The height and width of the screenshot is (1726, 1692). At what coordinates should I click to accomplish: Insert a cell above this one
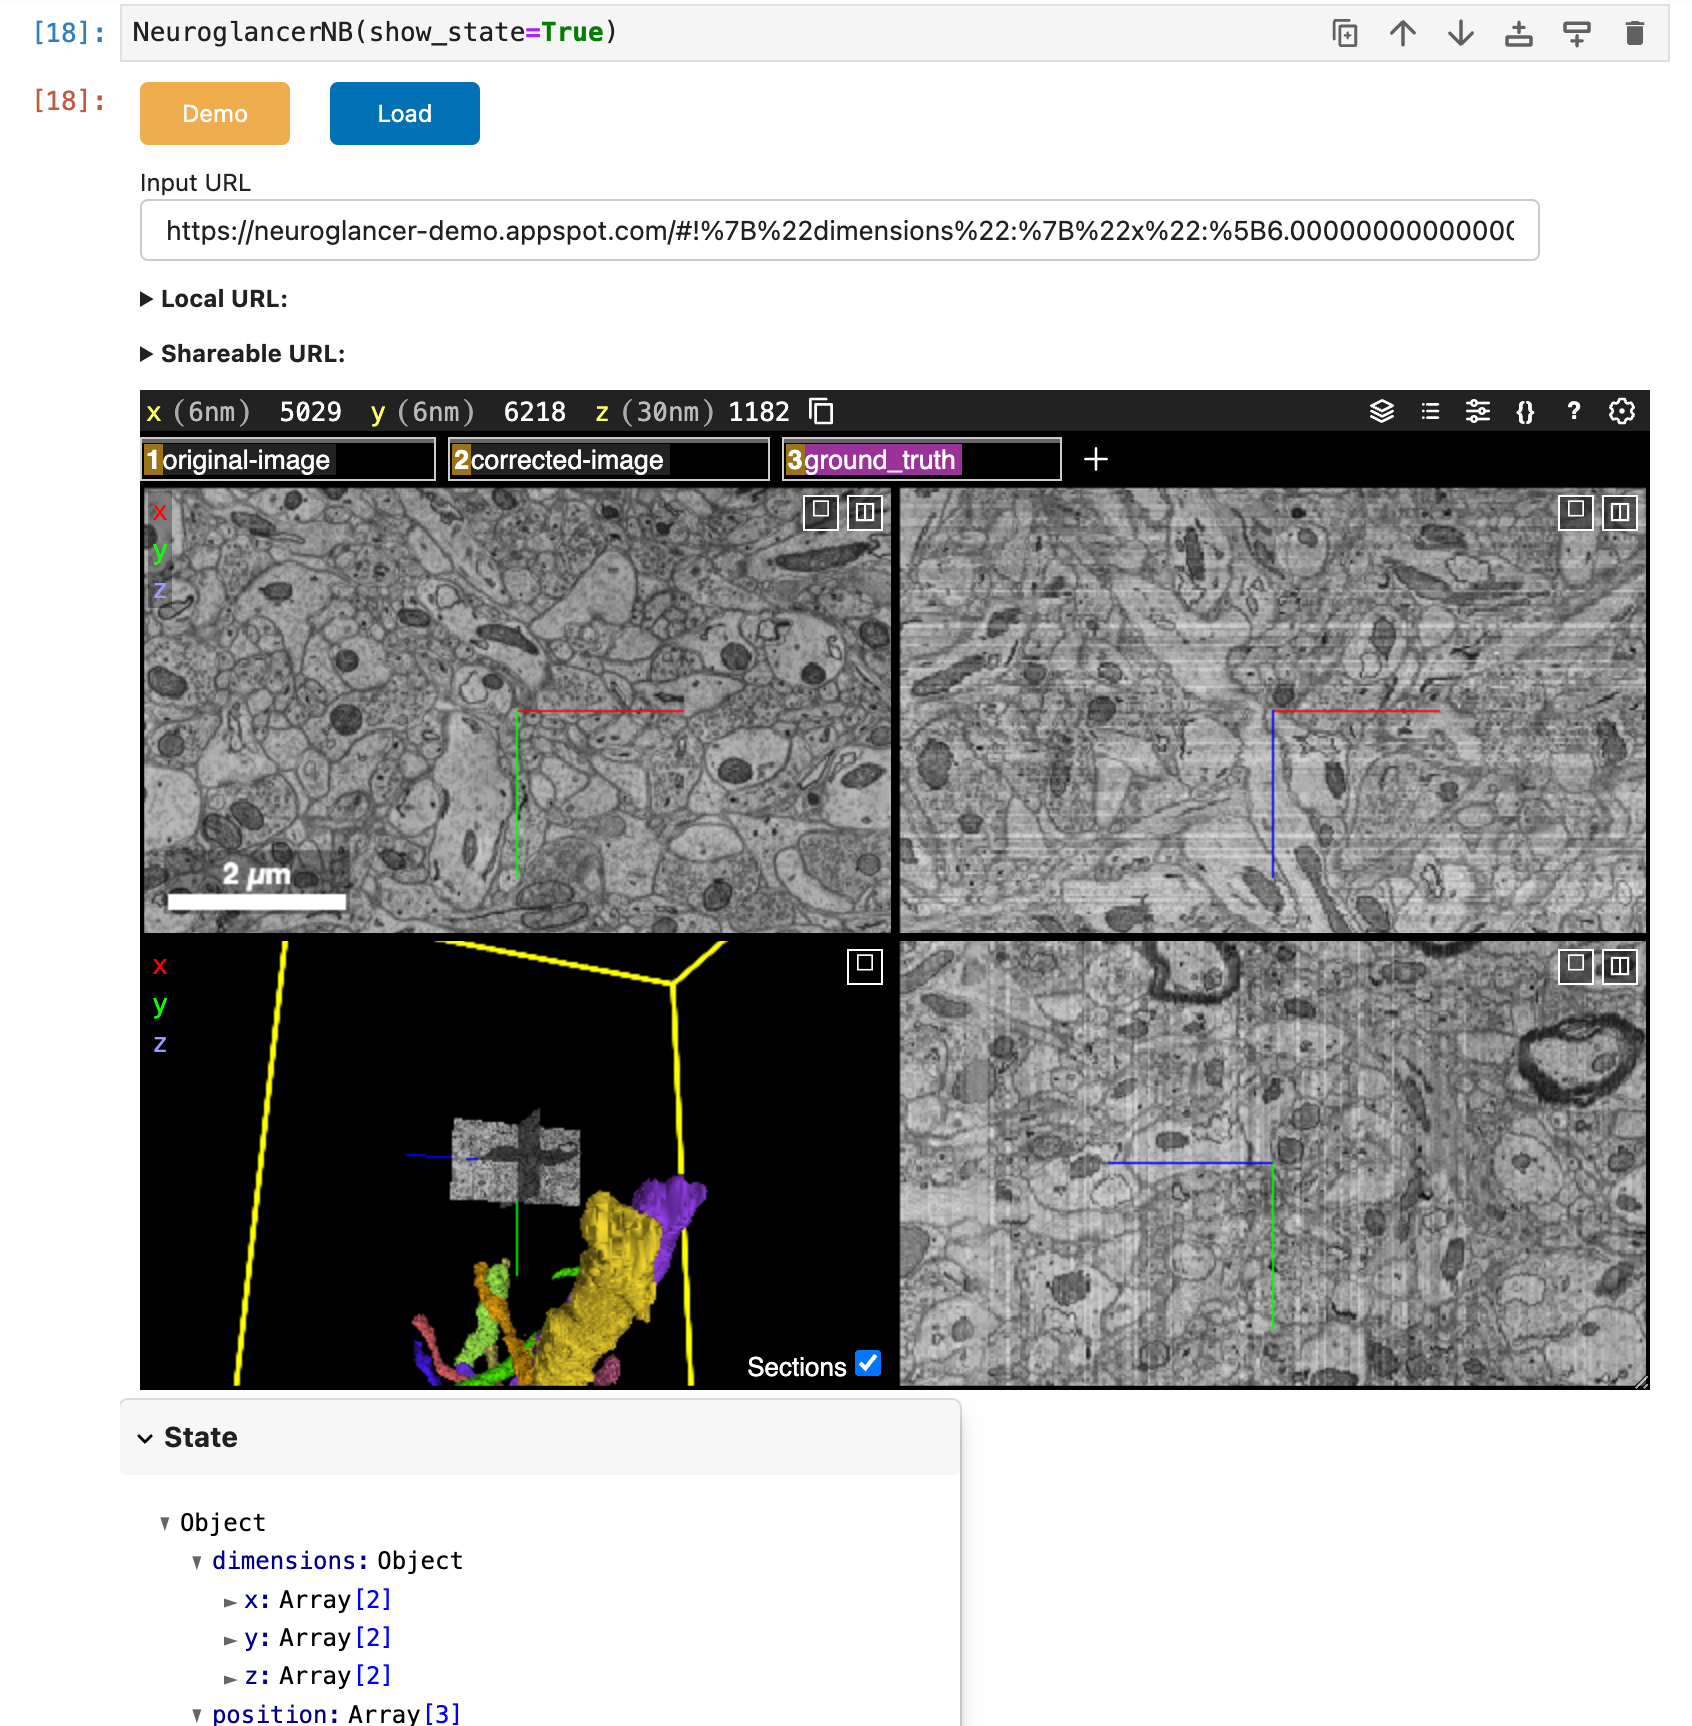point(1519,33)
